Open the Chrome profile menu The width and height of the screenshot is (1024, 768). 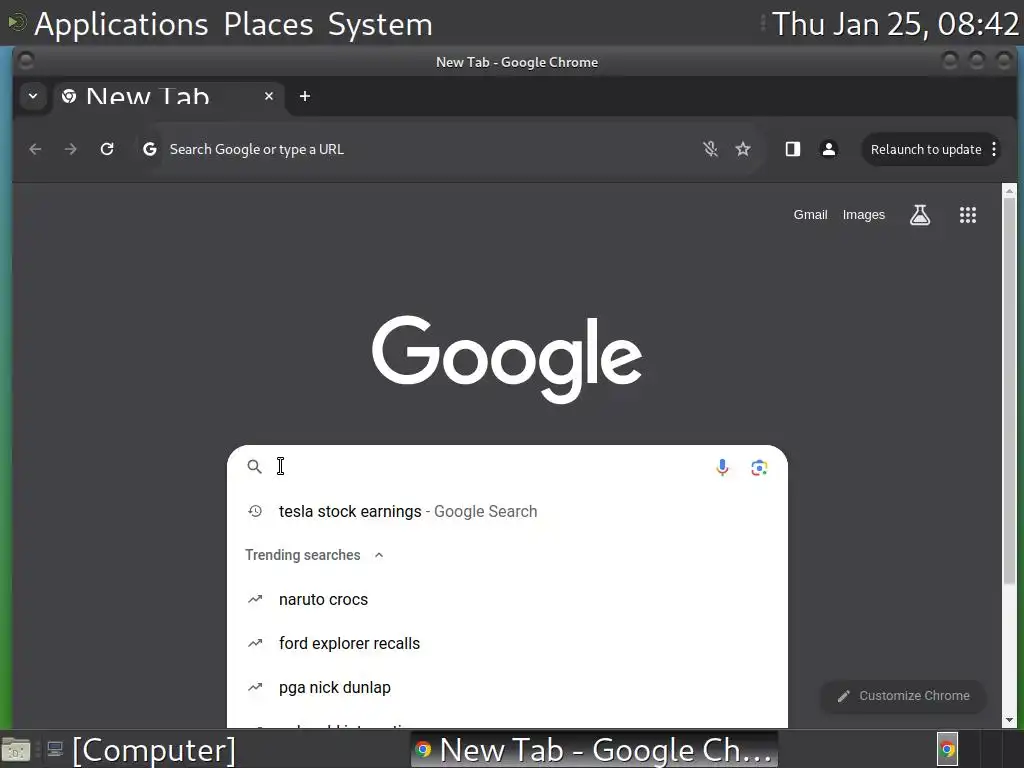coord(829,150)
